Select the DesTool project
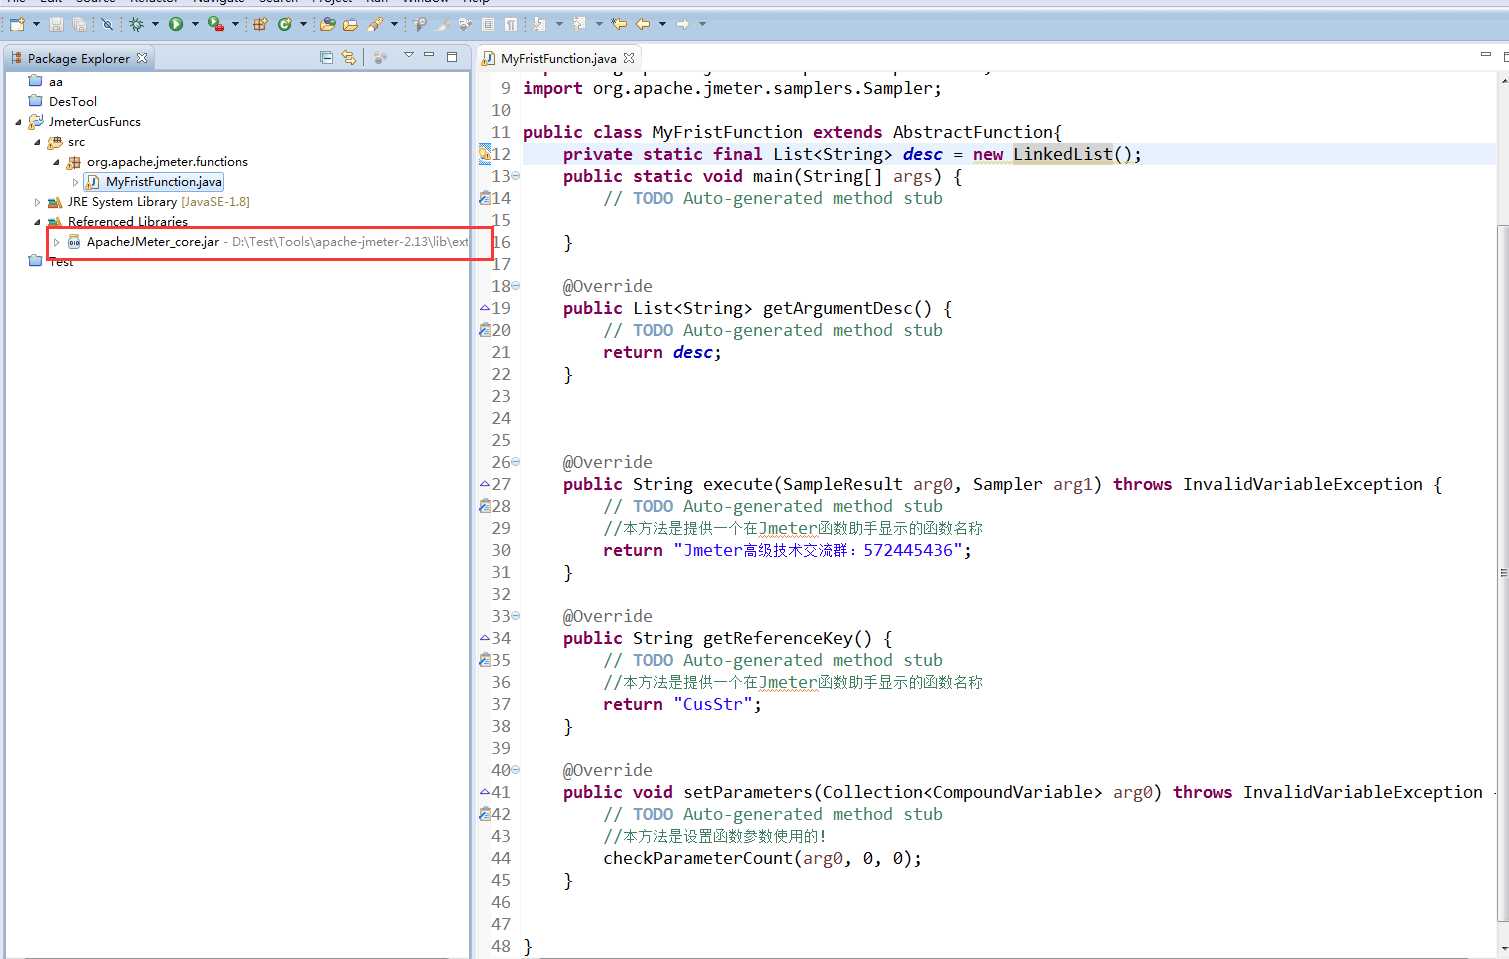The image size is (1509, 959). click(73, 102)
